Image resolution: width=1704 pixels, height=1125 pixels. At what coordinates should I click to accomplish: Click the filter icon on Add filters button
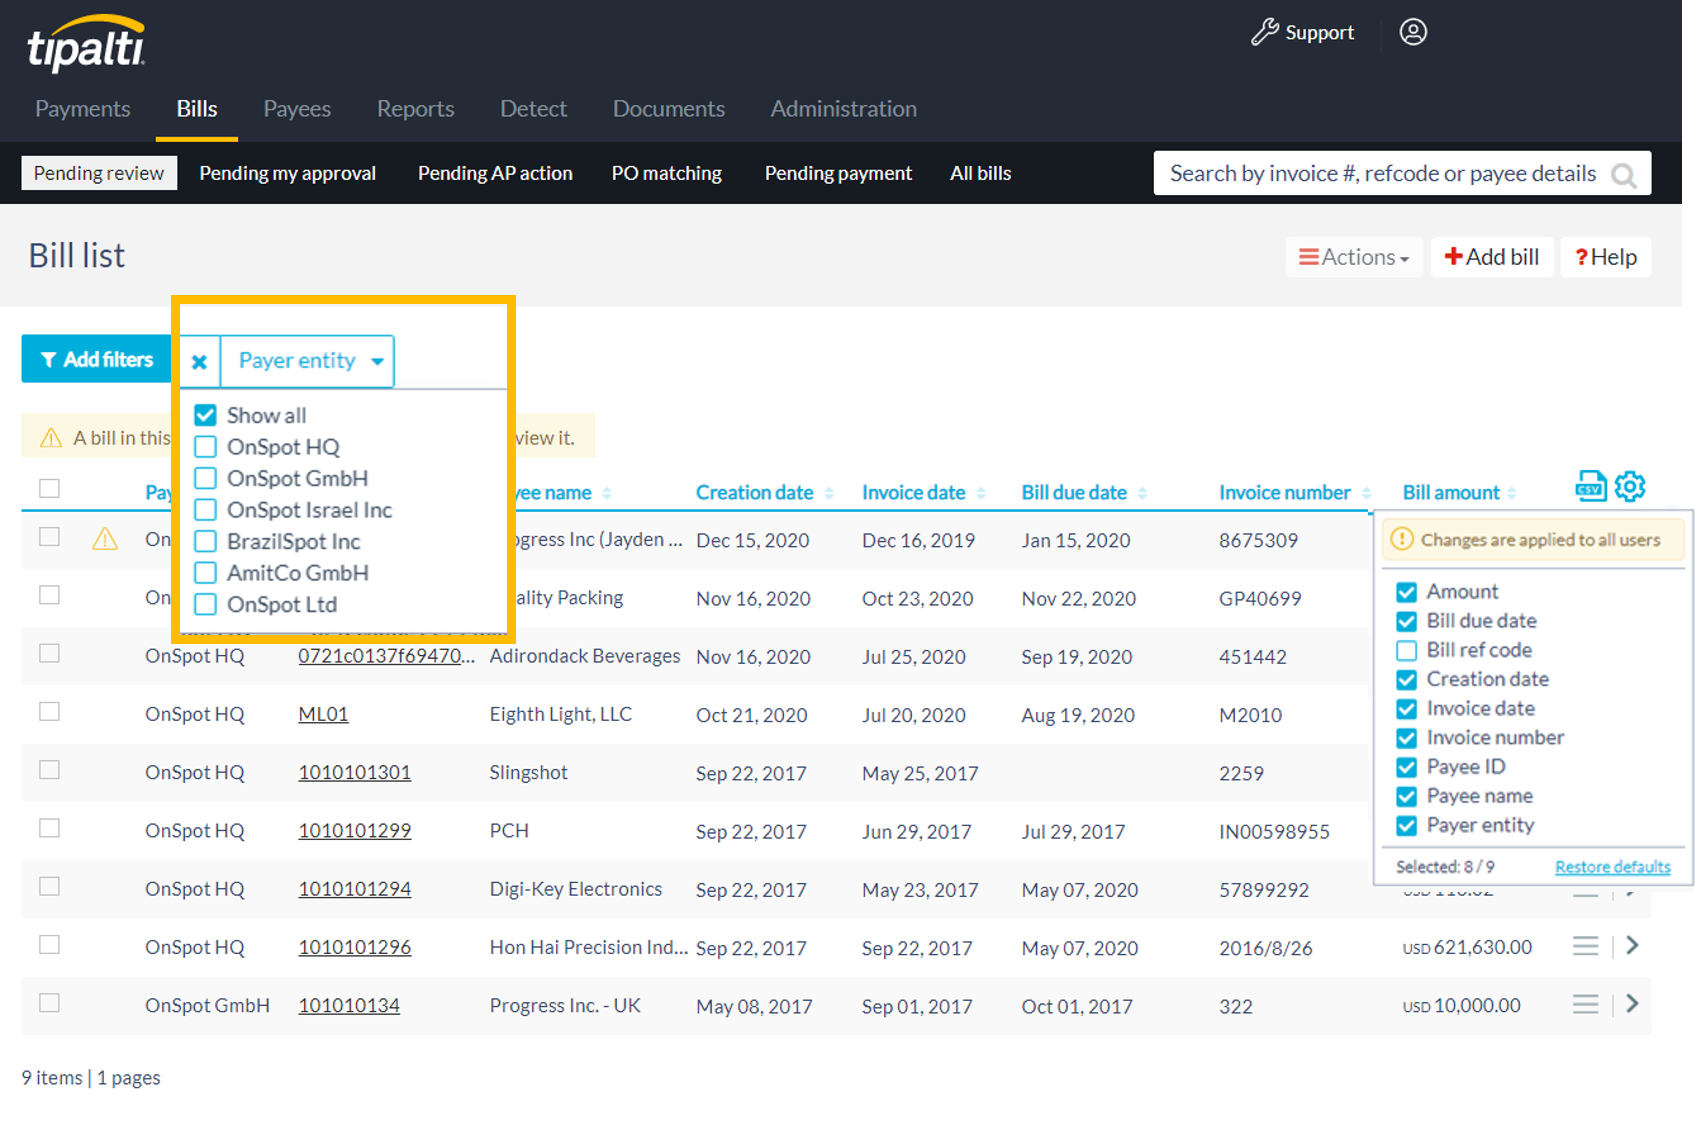coord(48,359)
